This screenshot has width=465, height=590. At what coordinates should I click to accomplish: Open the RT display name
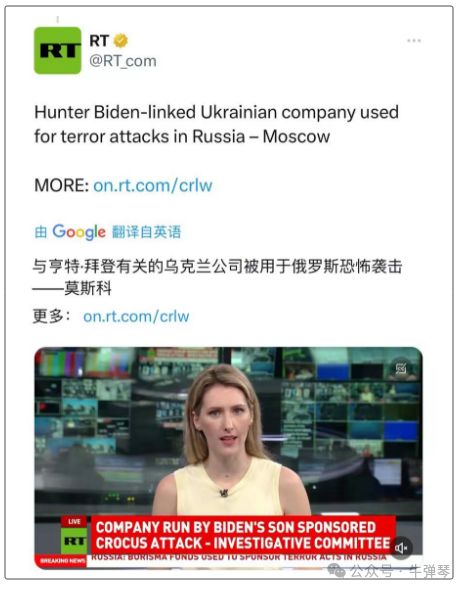click(99, 41)
